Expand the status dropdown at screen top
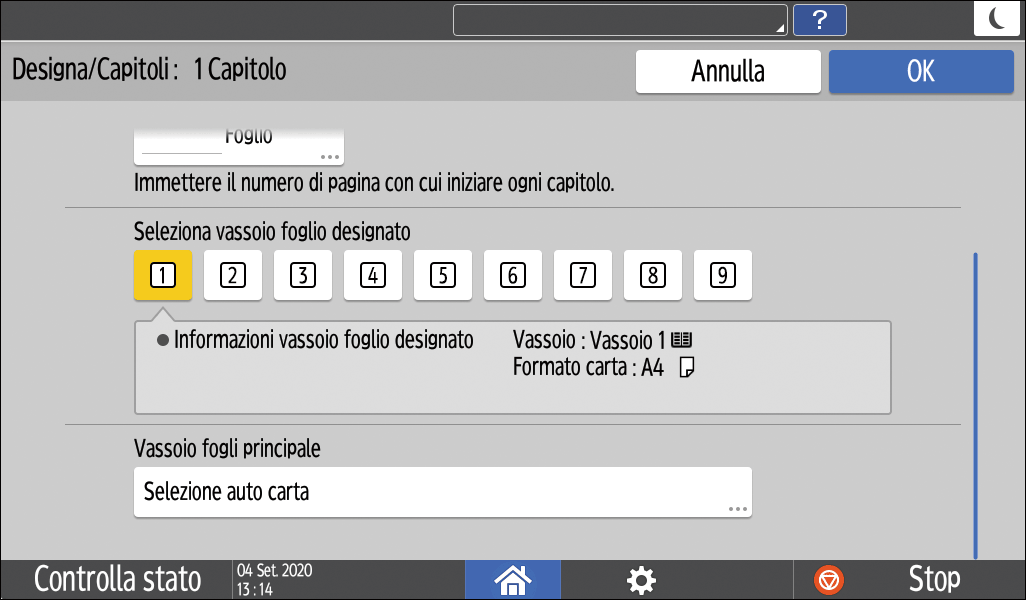The width and height of the screenshot is (1026, 600). click(620, 19)
